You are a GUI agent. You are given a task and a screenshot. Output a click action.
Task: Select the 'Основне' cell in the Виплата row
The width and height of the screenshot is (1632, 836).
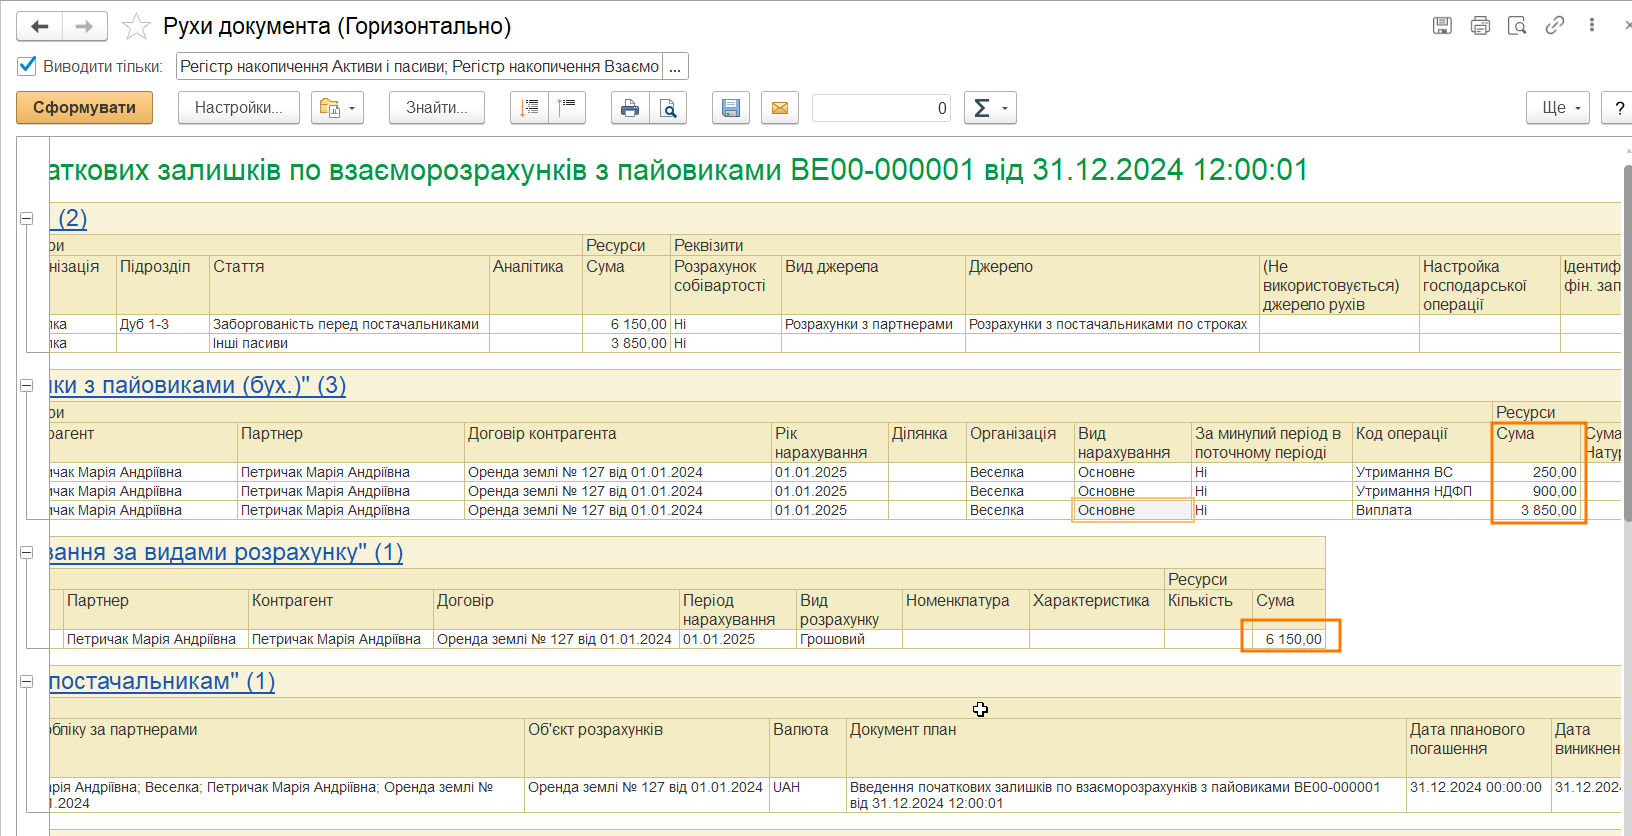pos(1133,510)
